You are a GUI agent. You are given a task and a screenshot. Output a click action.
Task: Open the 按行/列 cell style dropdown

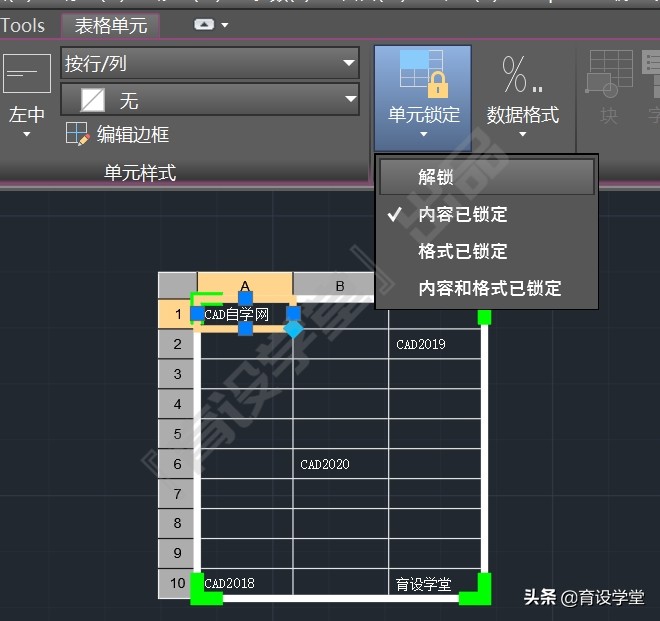pos(210,63)
